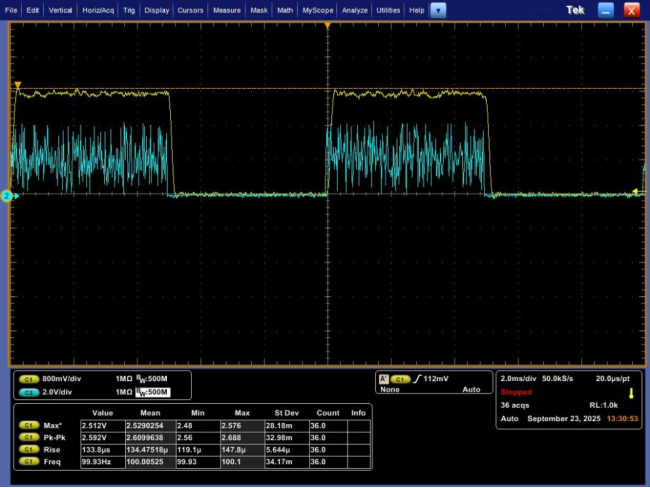
Task: Open the Mask menu
Action: [x=259, y=10]
